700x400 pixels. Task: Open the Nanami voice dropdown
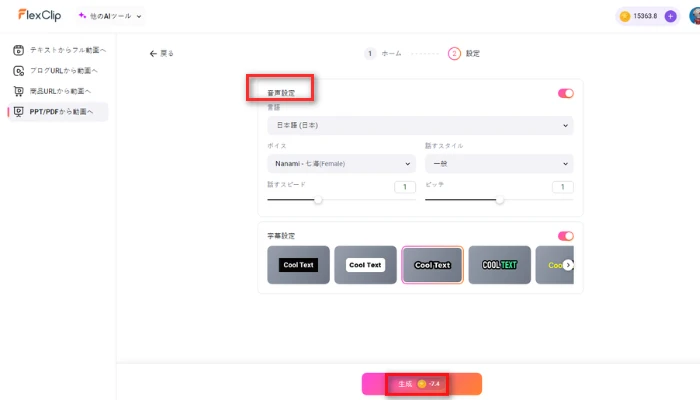[341, 164]
